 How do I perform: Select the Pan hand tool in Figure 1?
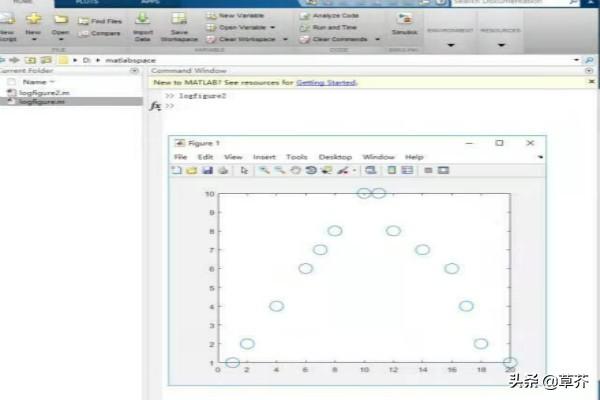tap(296, 171)
